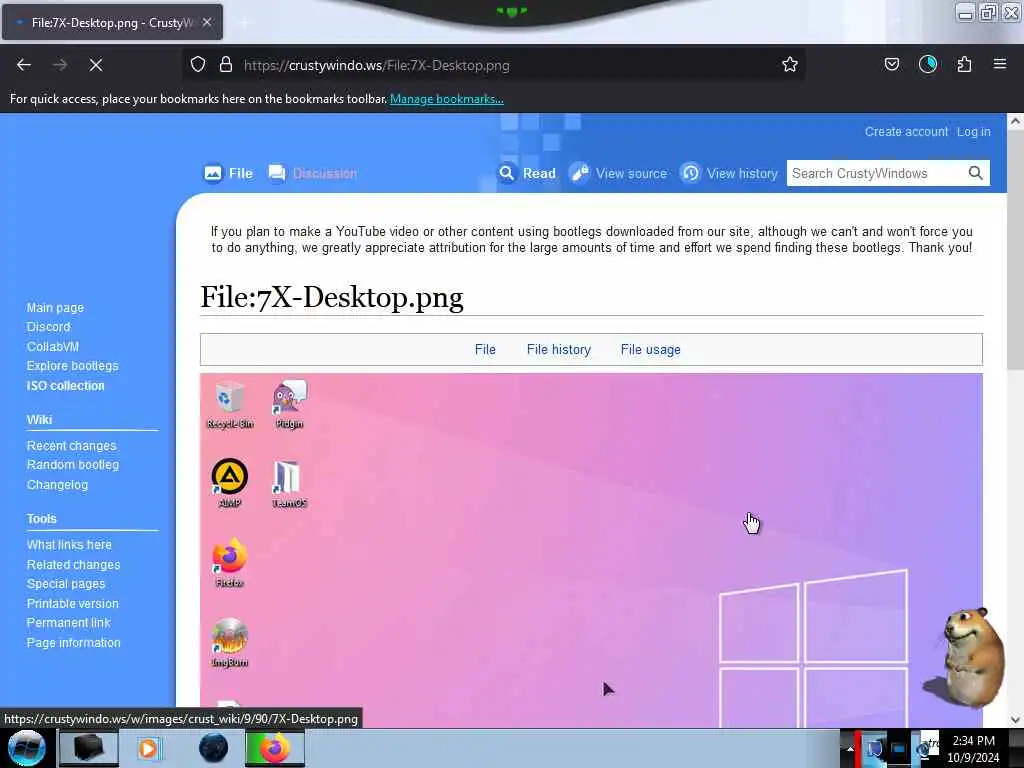Click the Search CrustyWindows input box
Screen dimensions: 1024x768
click(875, 174)
